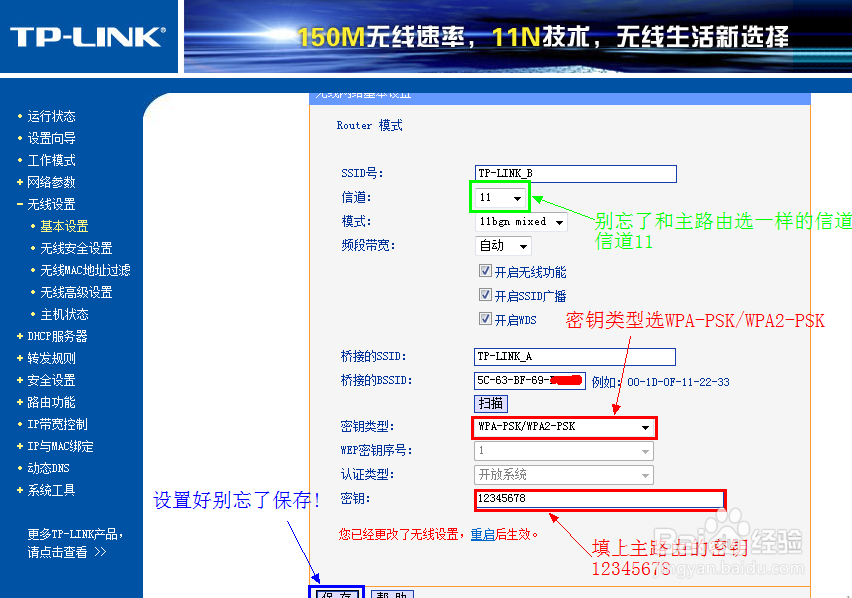Select 无线安全设置 submenu item

76,248
